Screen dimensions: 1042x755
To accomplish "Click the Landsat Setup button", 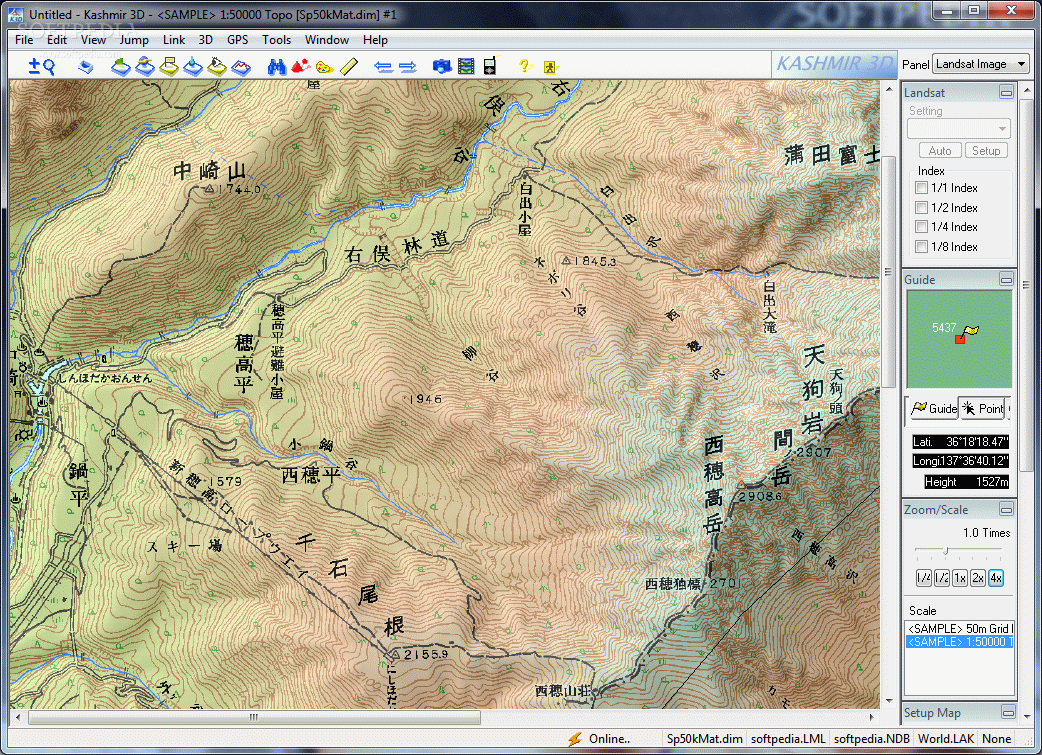I will 986,151.
